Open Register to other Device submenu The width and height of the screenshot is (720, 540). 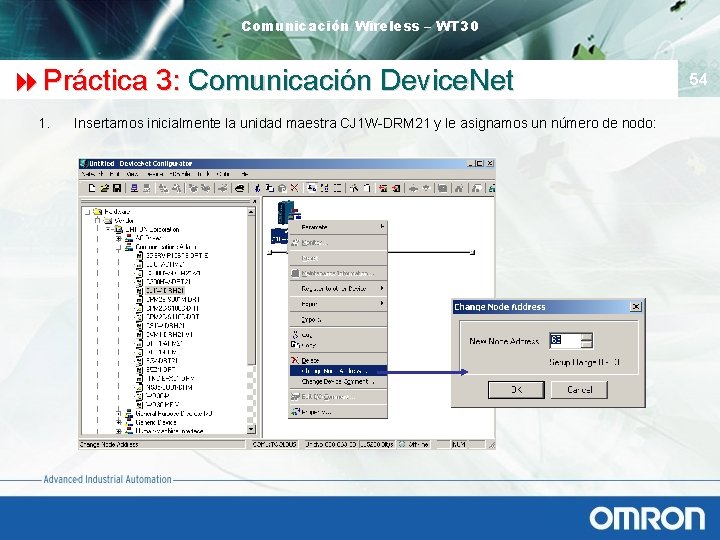(338, 288)
